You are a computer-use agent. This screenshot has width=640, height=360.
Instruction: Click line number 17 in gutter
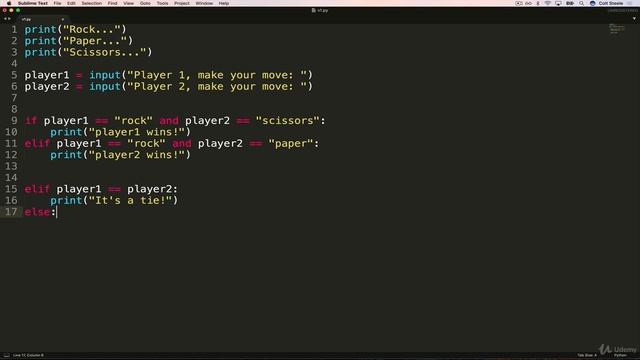[11, 211]
